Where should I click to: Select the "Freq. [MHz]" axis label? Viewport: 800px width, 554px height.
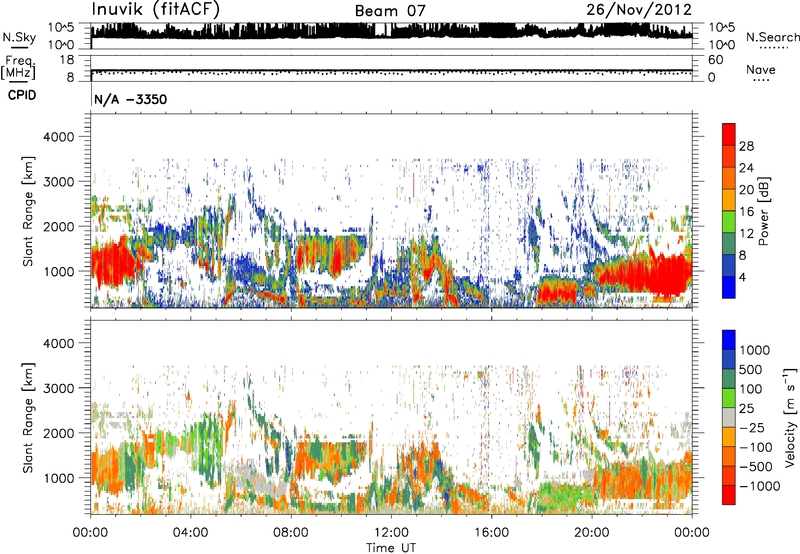point(18,68)
